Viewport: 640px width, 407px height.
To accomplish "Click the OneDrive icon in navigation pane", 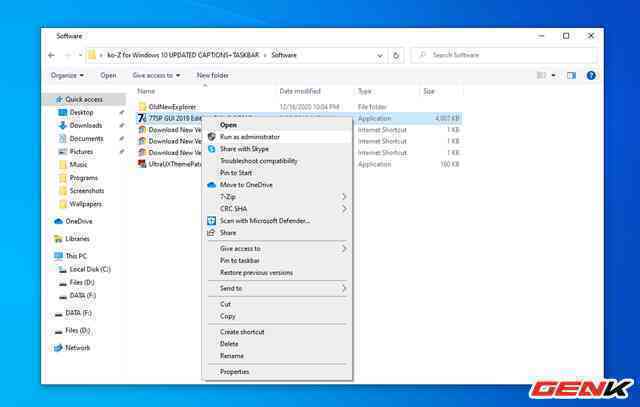I will coord(58,221).
